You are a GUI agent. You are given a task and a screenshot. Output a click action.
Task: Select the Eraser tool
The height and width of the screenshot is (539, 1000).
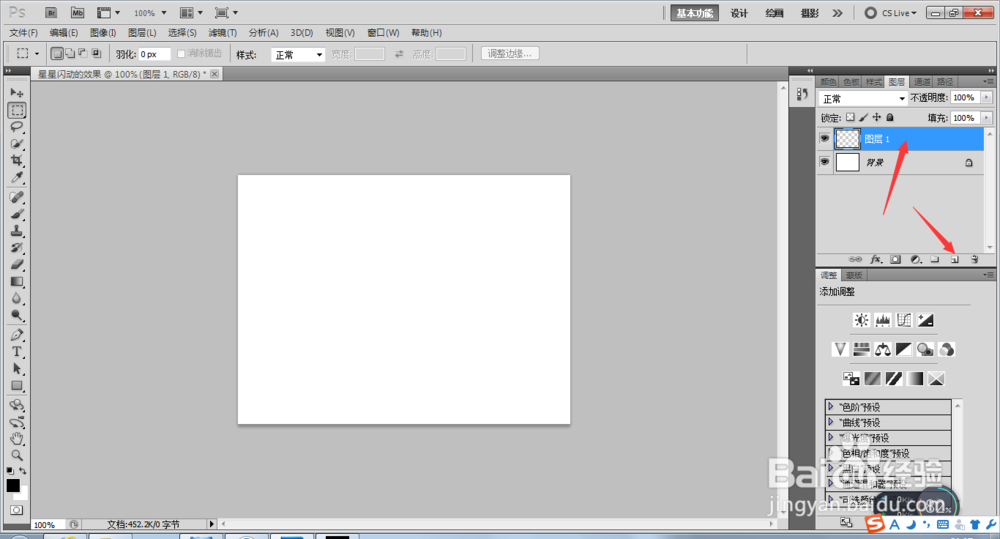point(17,264)
